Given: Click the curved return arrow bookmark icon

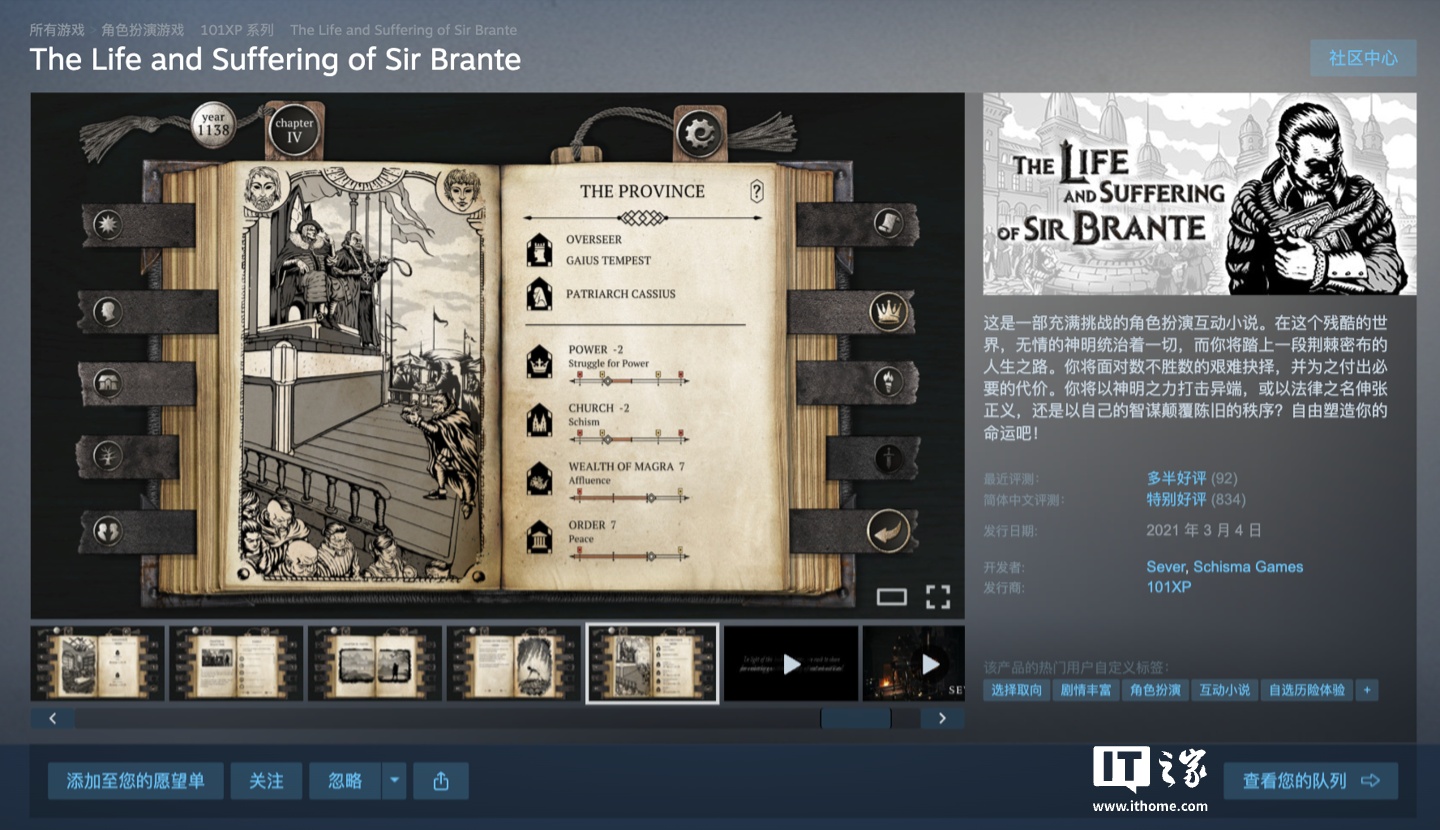Looking at the screenshot, I should (888, 530).
